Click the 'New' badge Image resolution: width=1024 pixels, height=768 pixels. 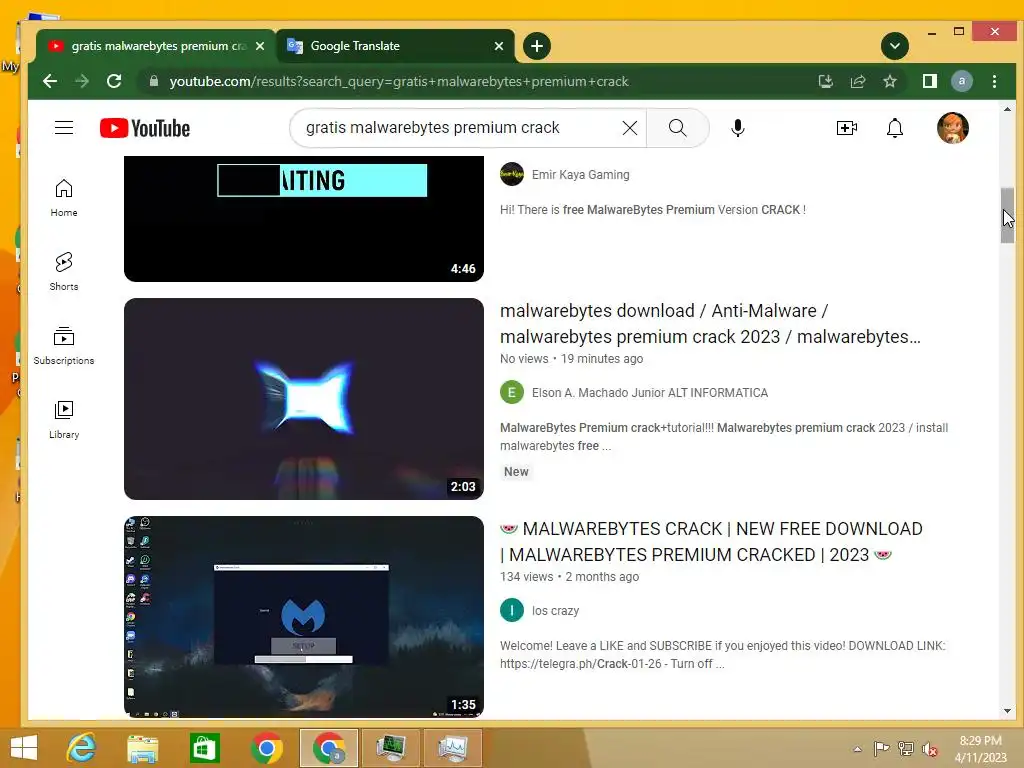coord(516,472)
